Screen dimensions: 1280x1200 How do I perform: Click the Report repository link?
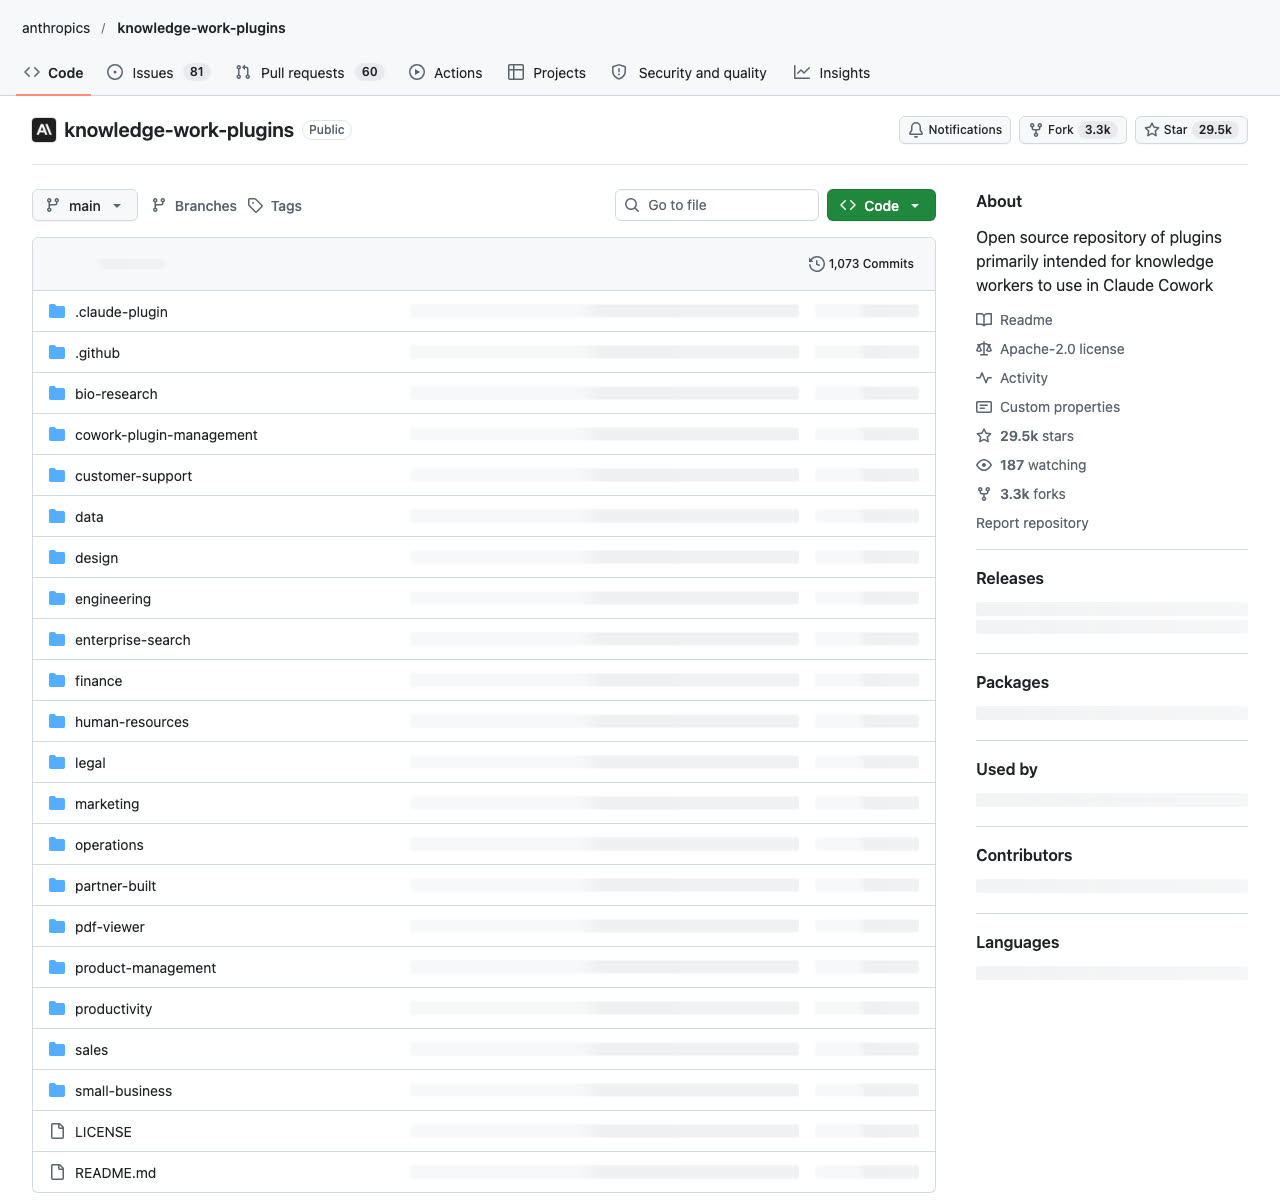point(1032,523)
